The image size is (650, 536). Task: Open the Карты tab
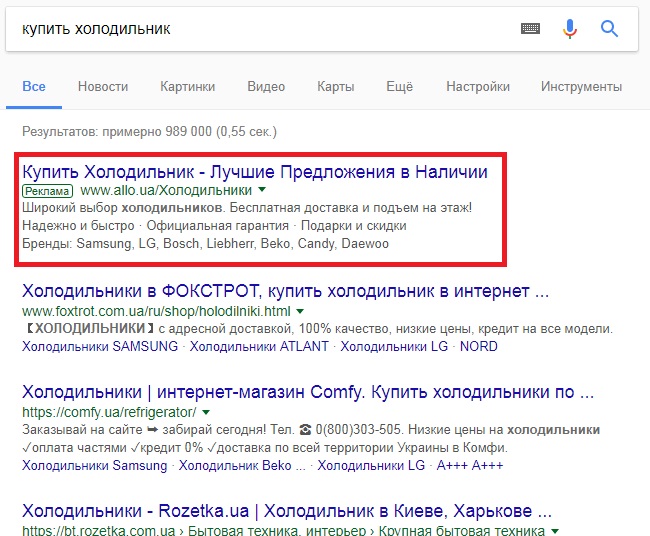click(x=336, y=86)
